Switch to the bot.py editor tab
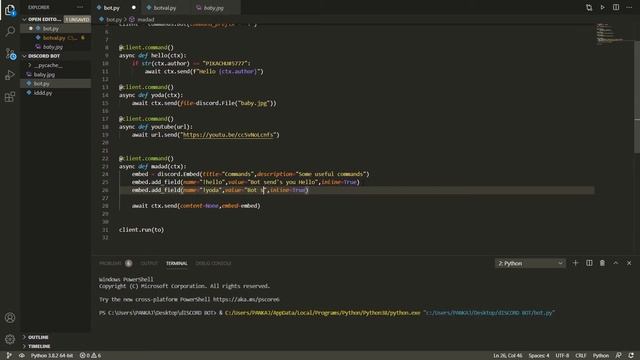The image size is (640, 360). coord(111,8)
